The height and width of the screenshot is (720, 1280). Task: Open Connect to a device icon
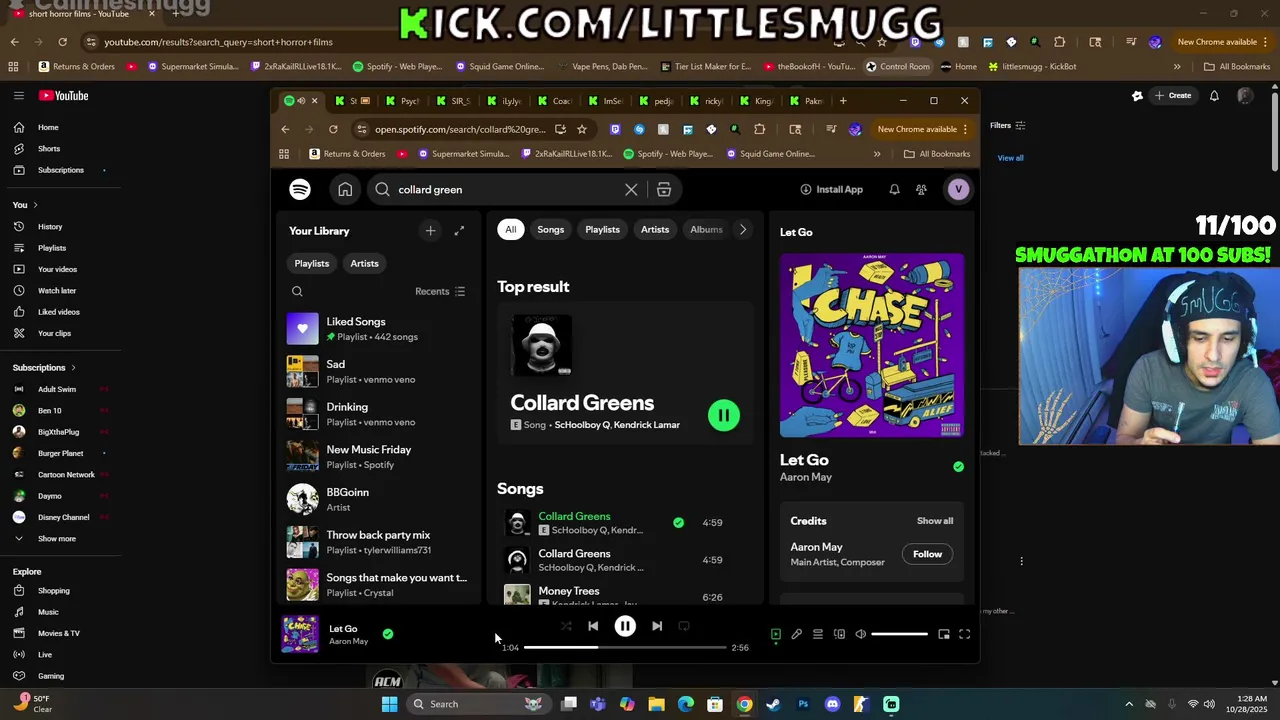[839, 634]
